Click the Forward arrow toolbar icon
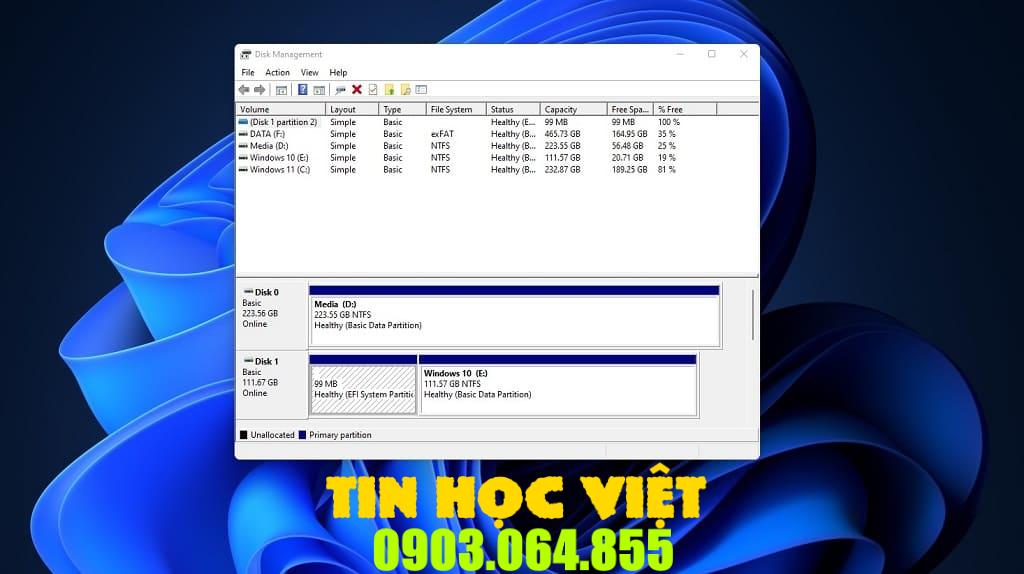Image resolution: width=1024 pixels, height=574 pixels. tap(260, 90)
